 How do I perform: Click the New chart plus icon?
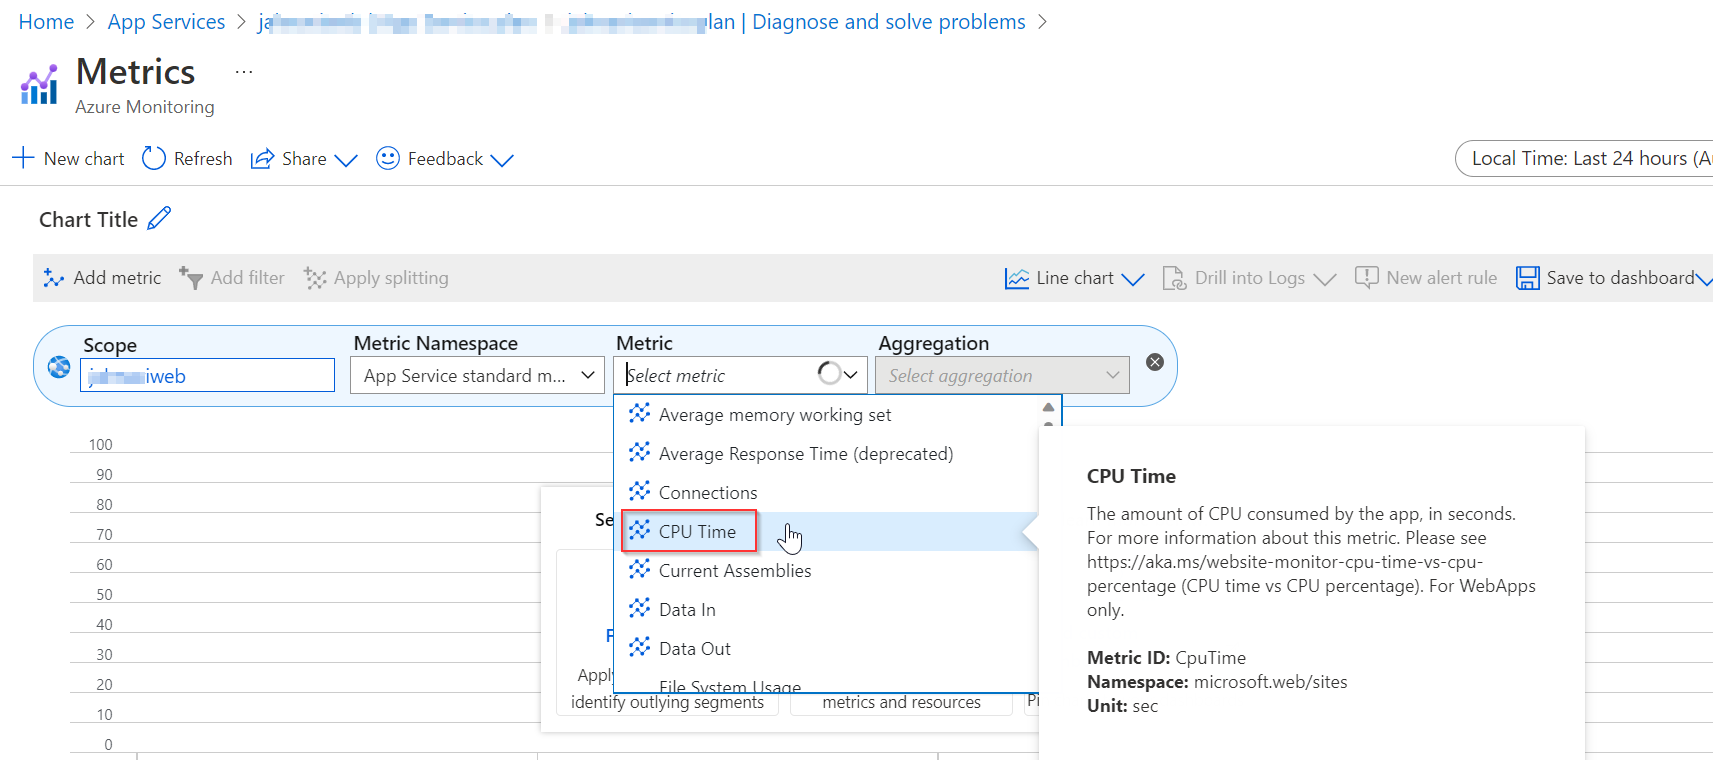coord(23,158)
